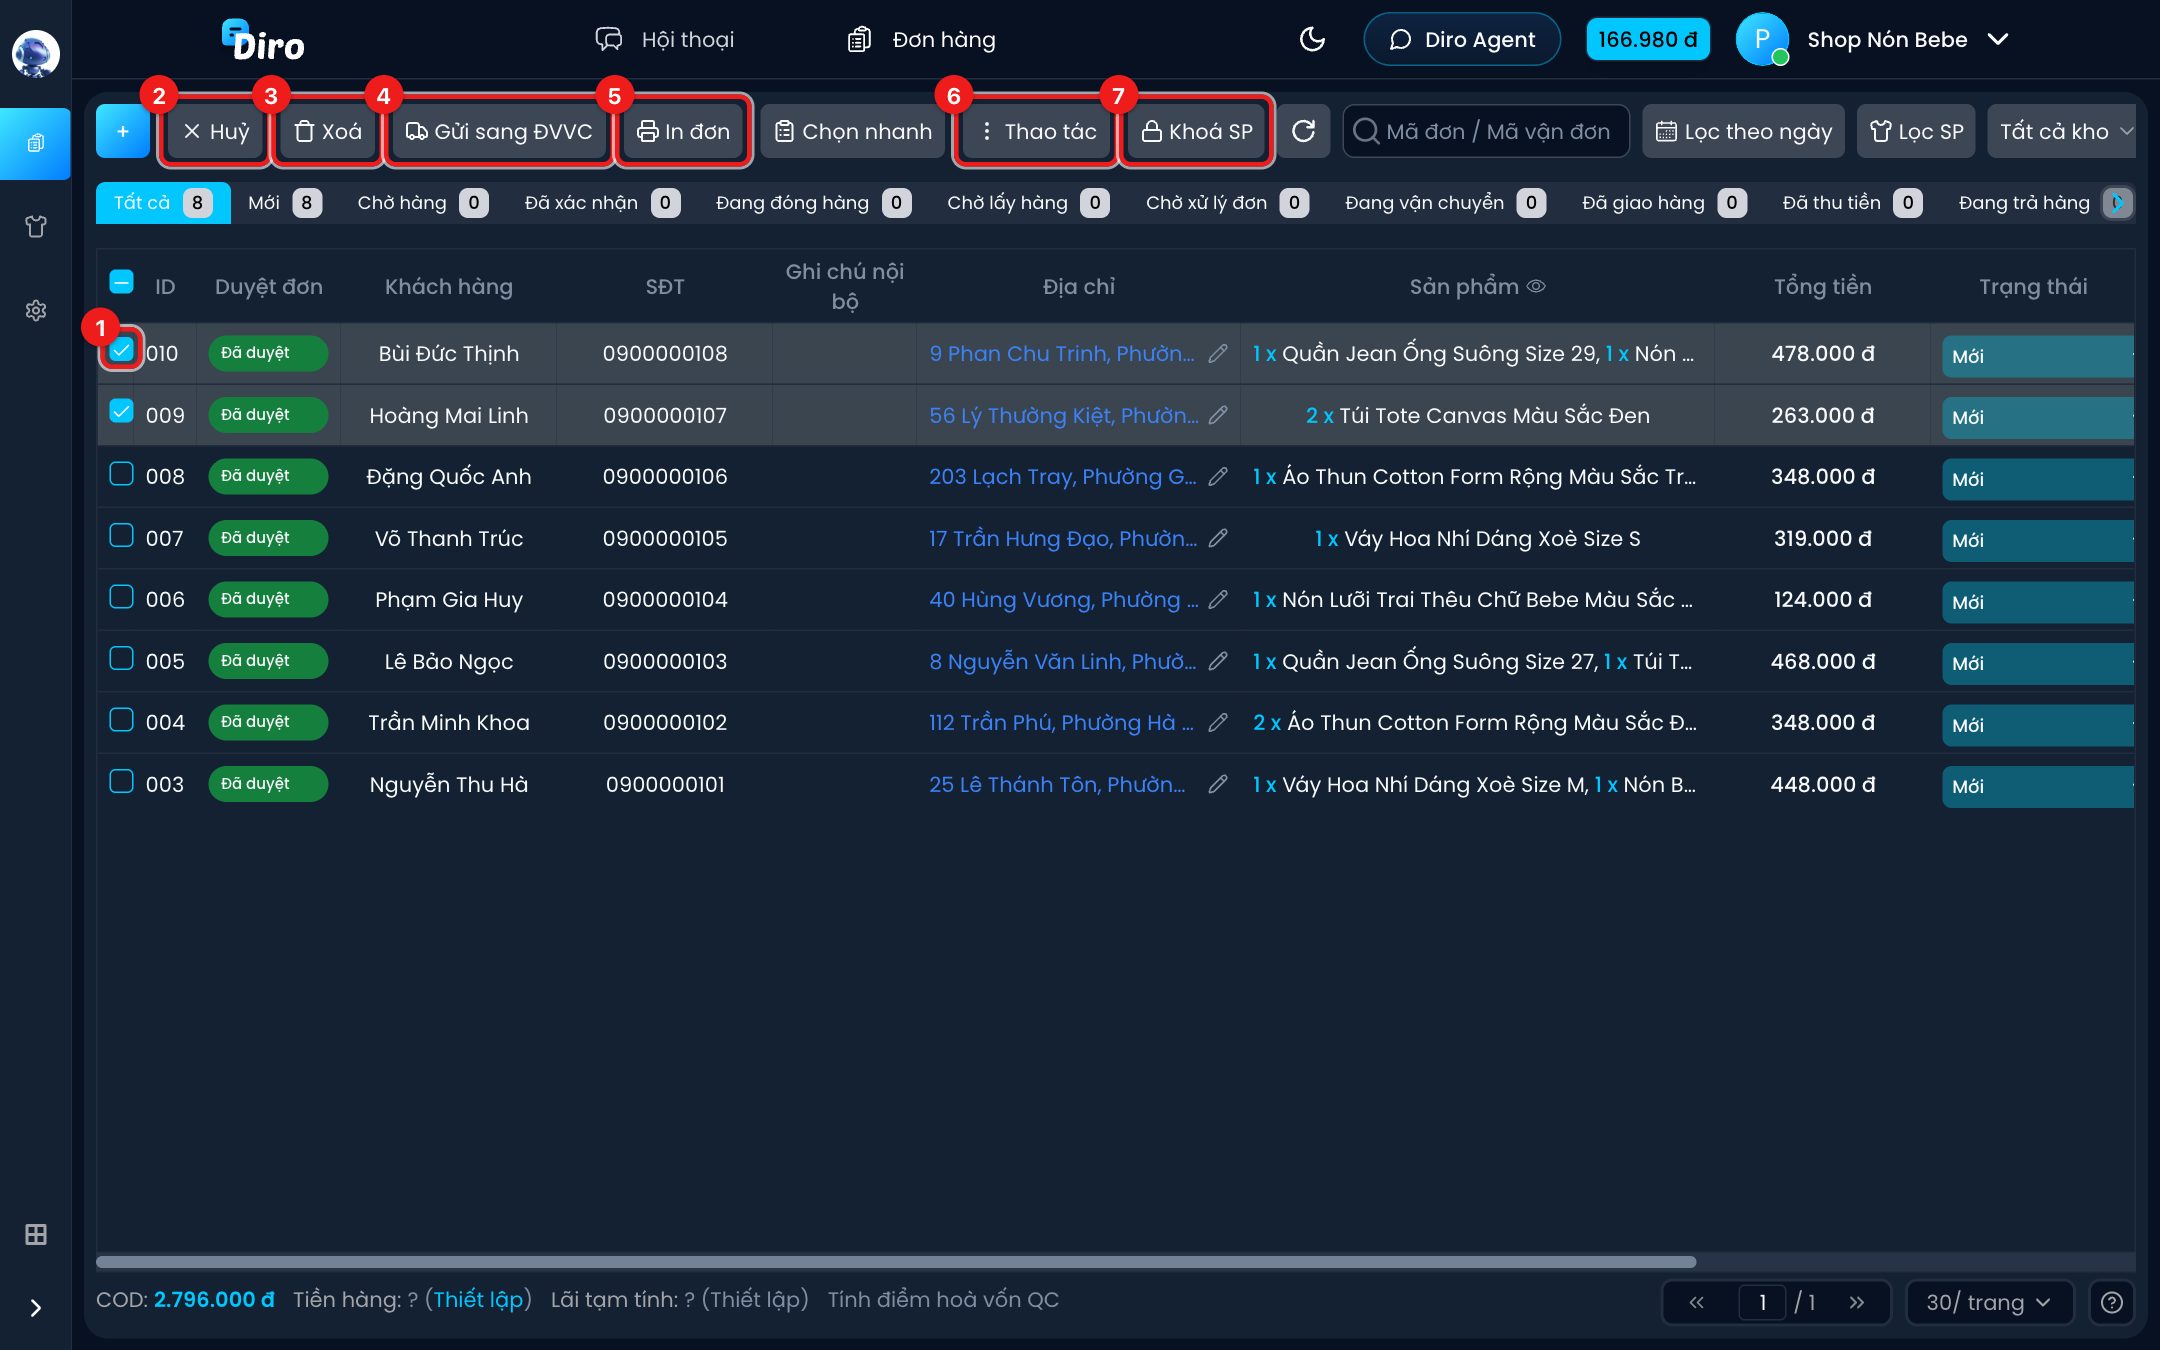
Task: Switch to the Hội thoại tab
Action: (665, 40)
